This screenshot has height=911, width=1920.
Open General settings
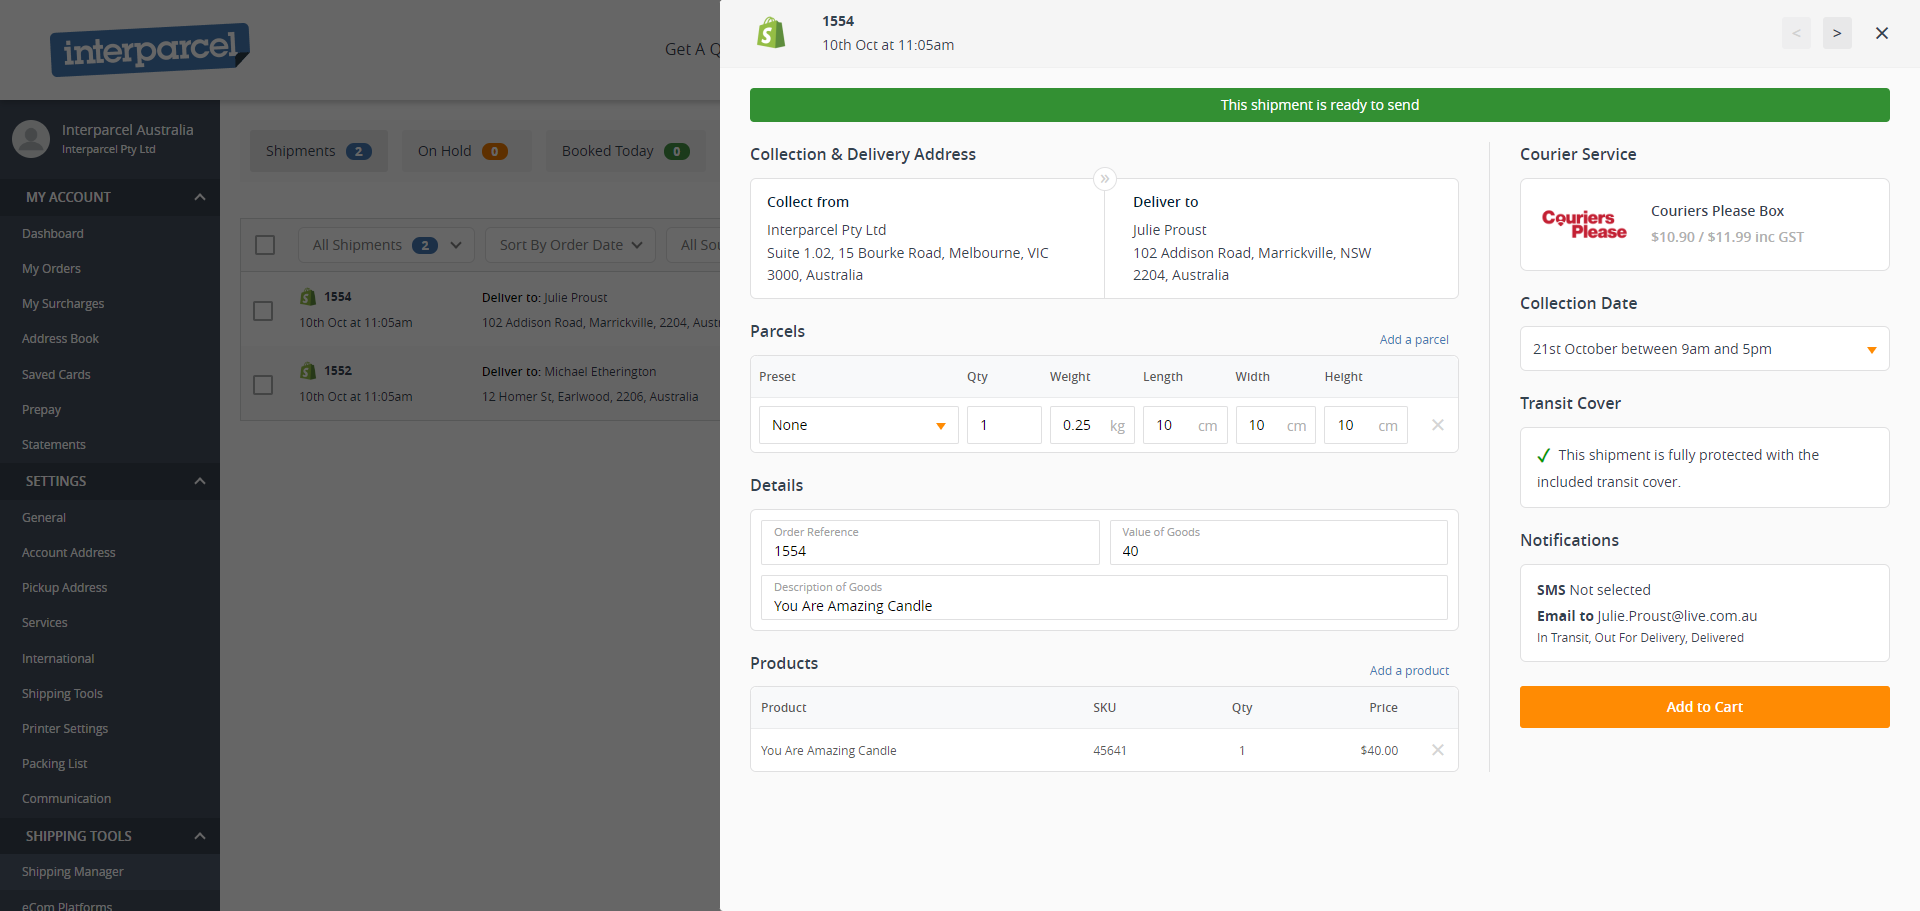(44, 518)
